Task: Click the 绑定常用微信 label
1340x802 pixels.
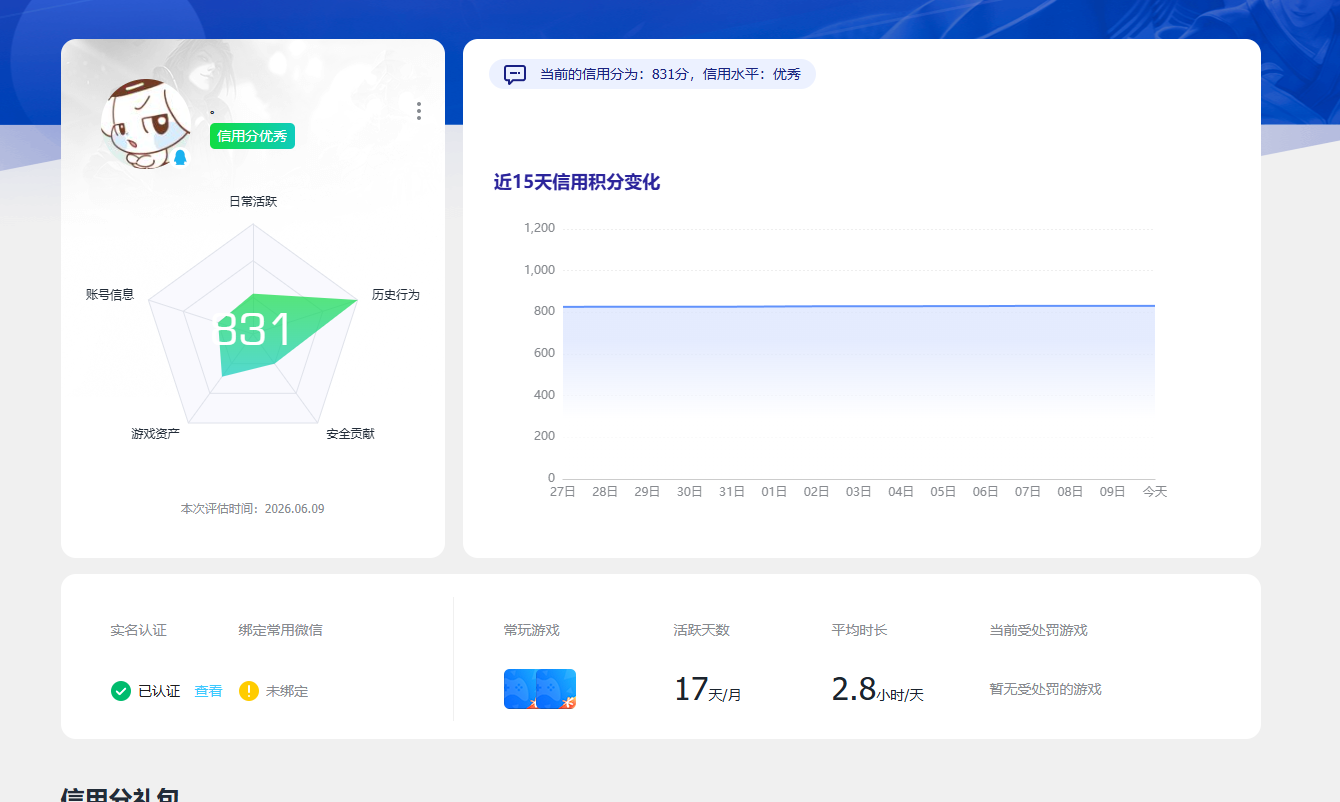Action: click(x=280, y=630)
